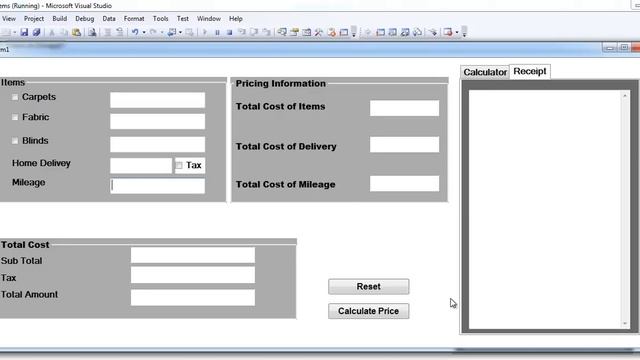Click the receipt scrollbar up arrow
This screenshot has width=640, height=360.
click(x=625, y=96)
